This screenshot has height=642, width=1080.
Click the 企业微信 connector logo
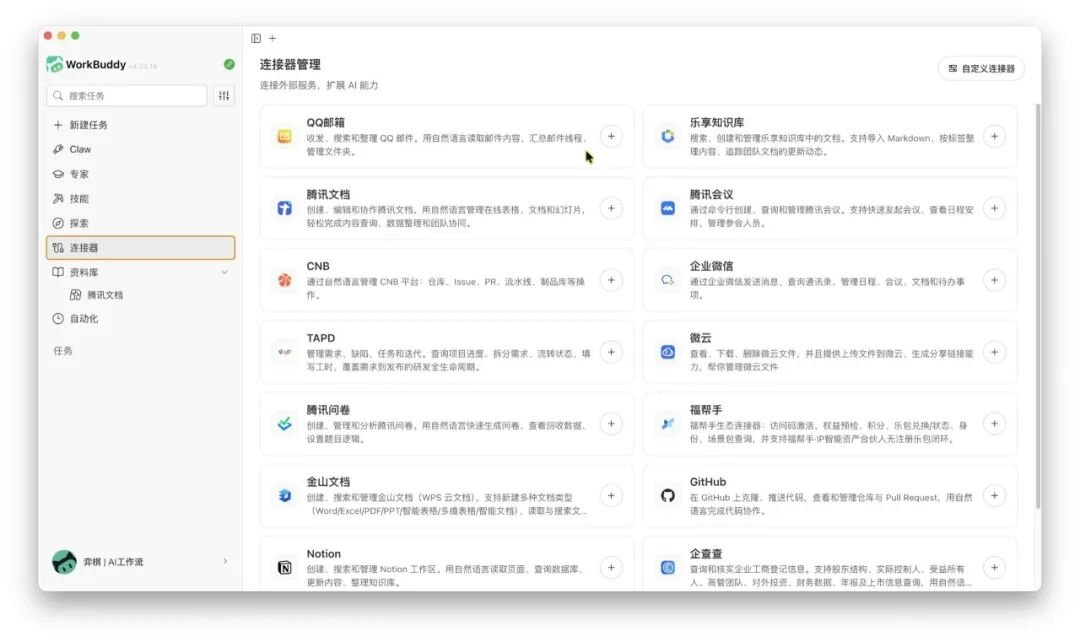coord(667,280)
